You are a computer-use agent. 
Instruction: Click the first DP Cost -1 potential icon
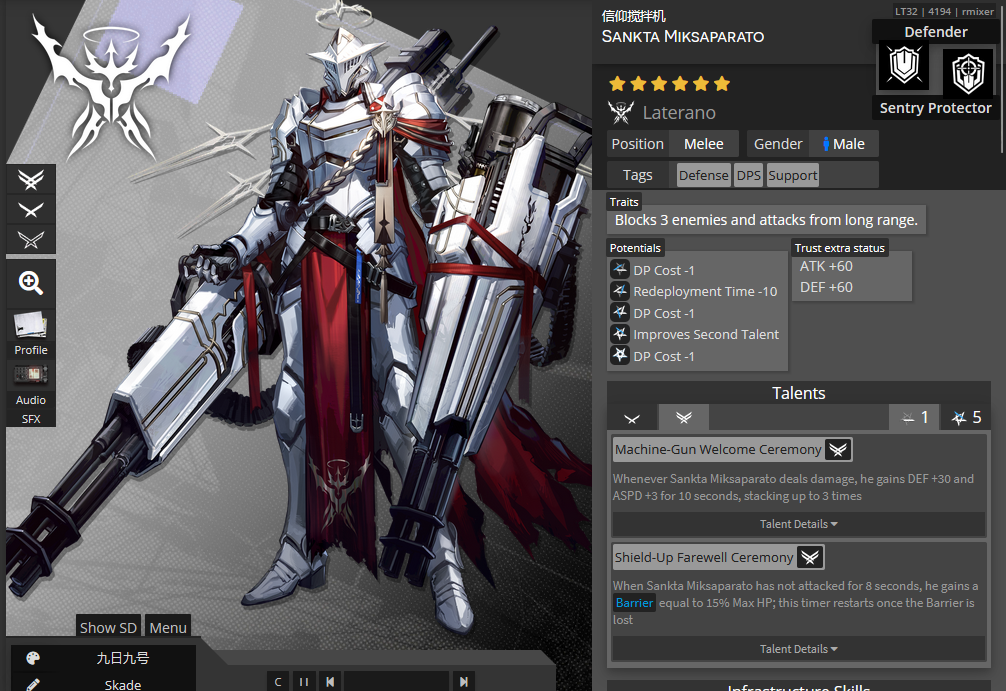(x=620, y=269)
